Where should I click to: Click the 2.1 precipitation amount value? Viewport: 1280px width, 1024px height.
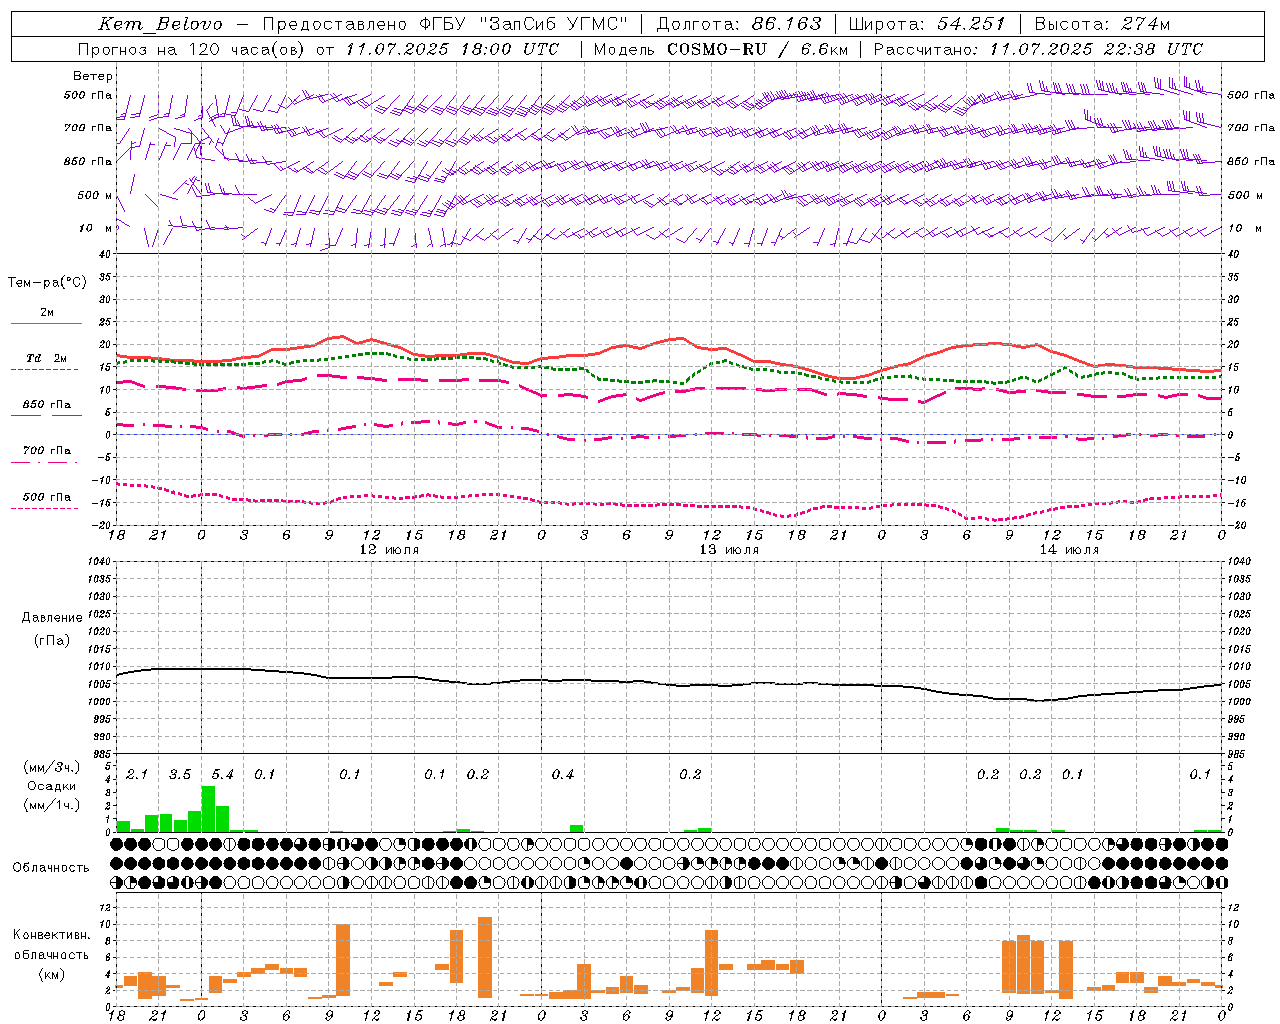(x=137, y=775)
